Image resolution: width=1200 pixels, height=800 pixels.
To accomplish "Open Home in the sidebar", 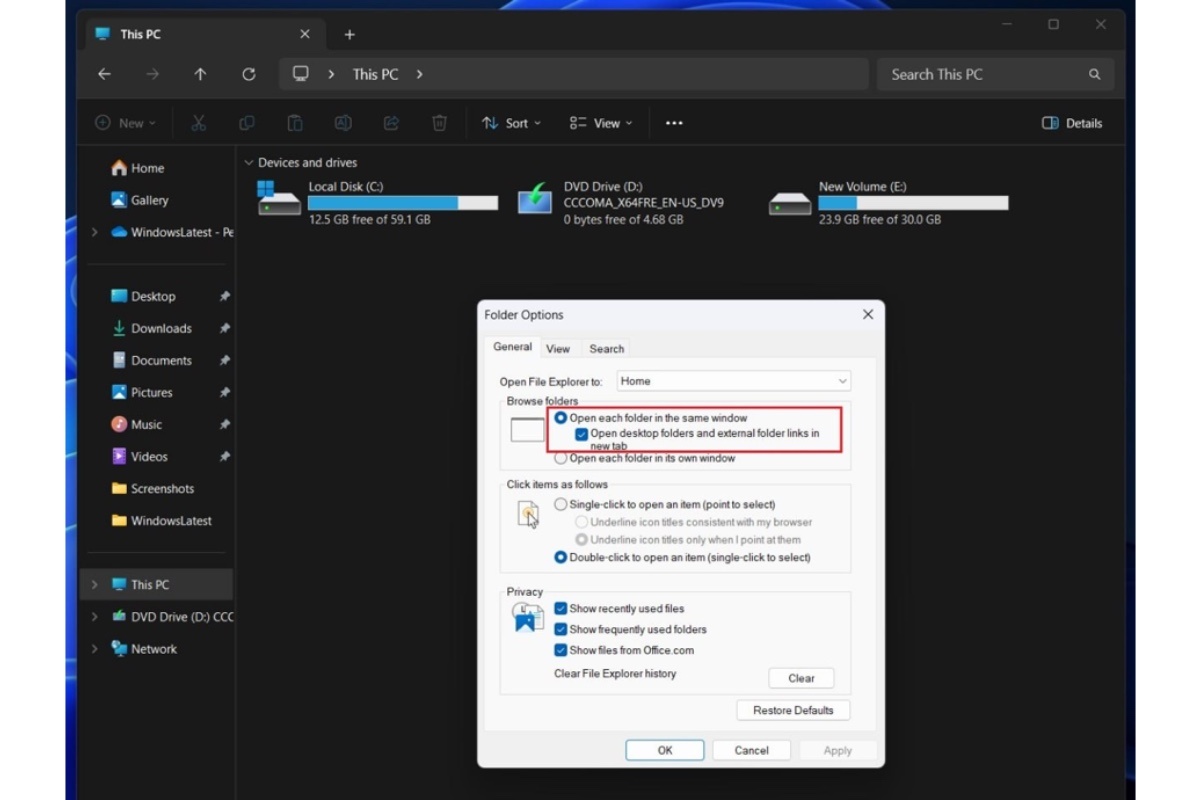I will (138, 168).
